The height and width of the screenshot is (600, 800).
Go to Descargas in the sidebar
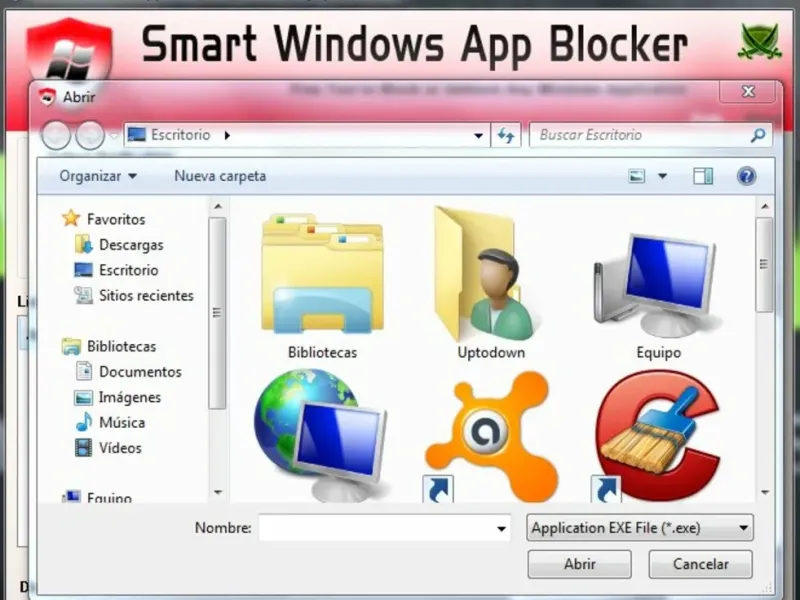pos(131,245)
